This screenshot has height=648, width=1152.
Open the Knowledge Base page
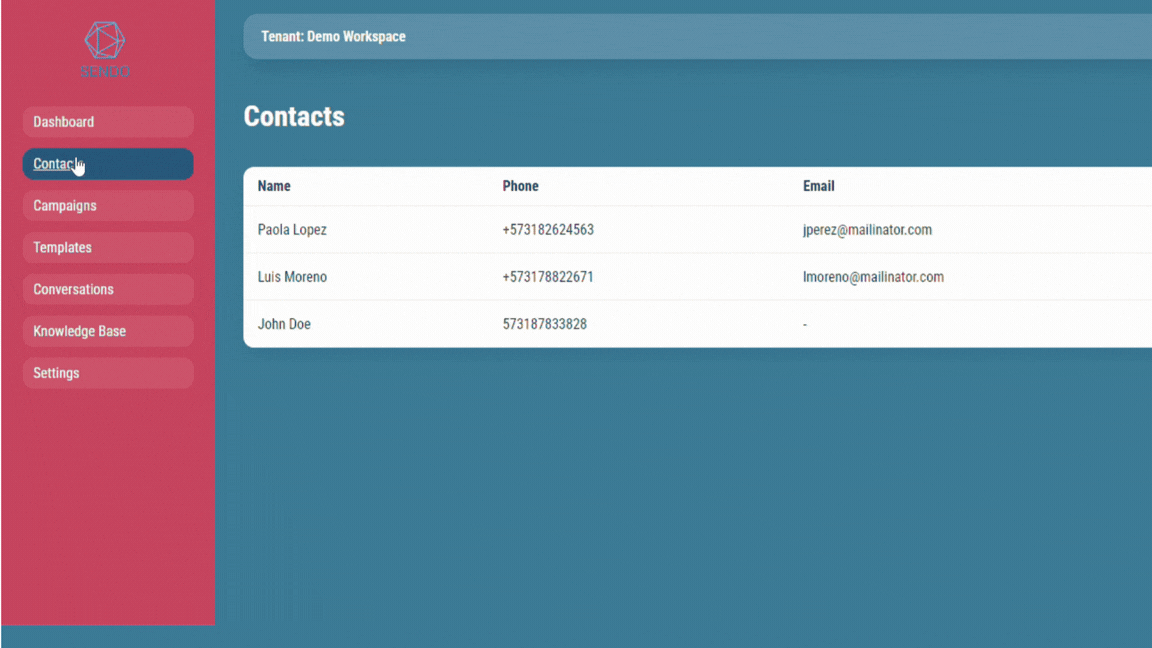pos(108,331)
